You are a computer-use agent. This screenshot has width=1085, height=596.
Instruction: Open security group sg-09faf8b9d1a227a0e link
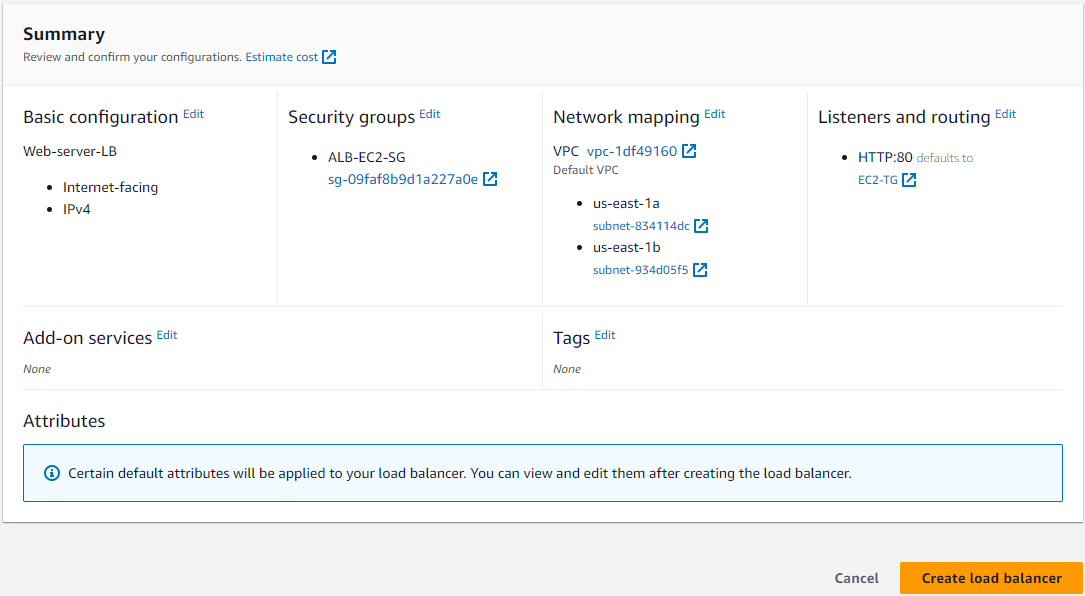(x=403, y=179)
